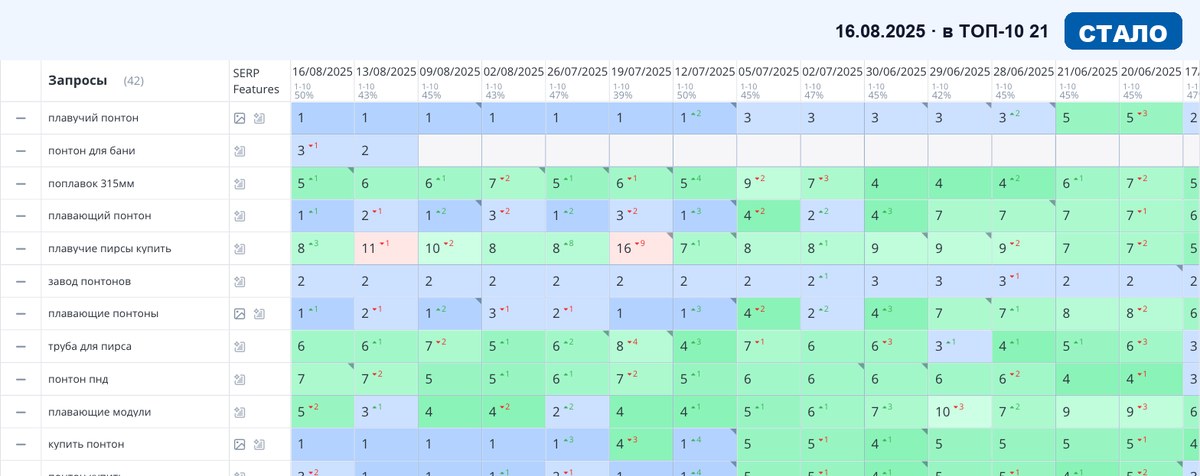Click dash marker left of плавающий понтон
1200x476 pixels.
[20, 216]
